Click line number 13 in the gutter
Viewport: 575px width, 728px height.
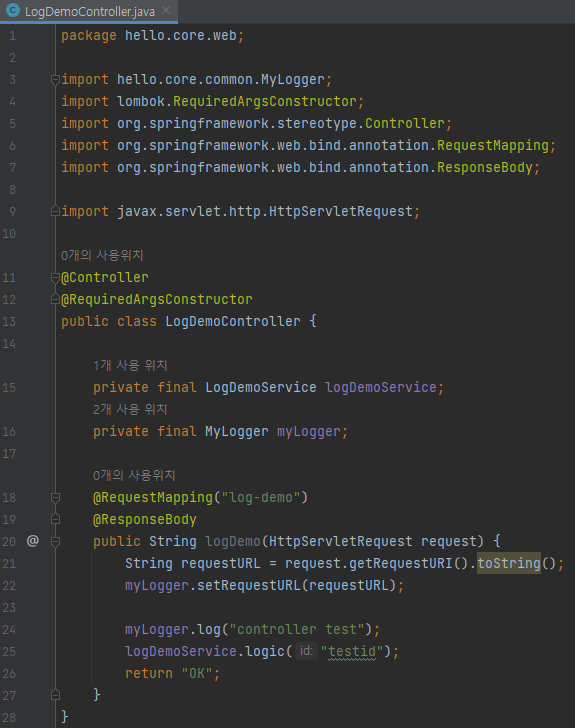pos(9,321)
